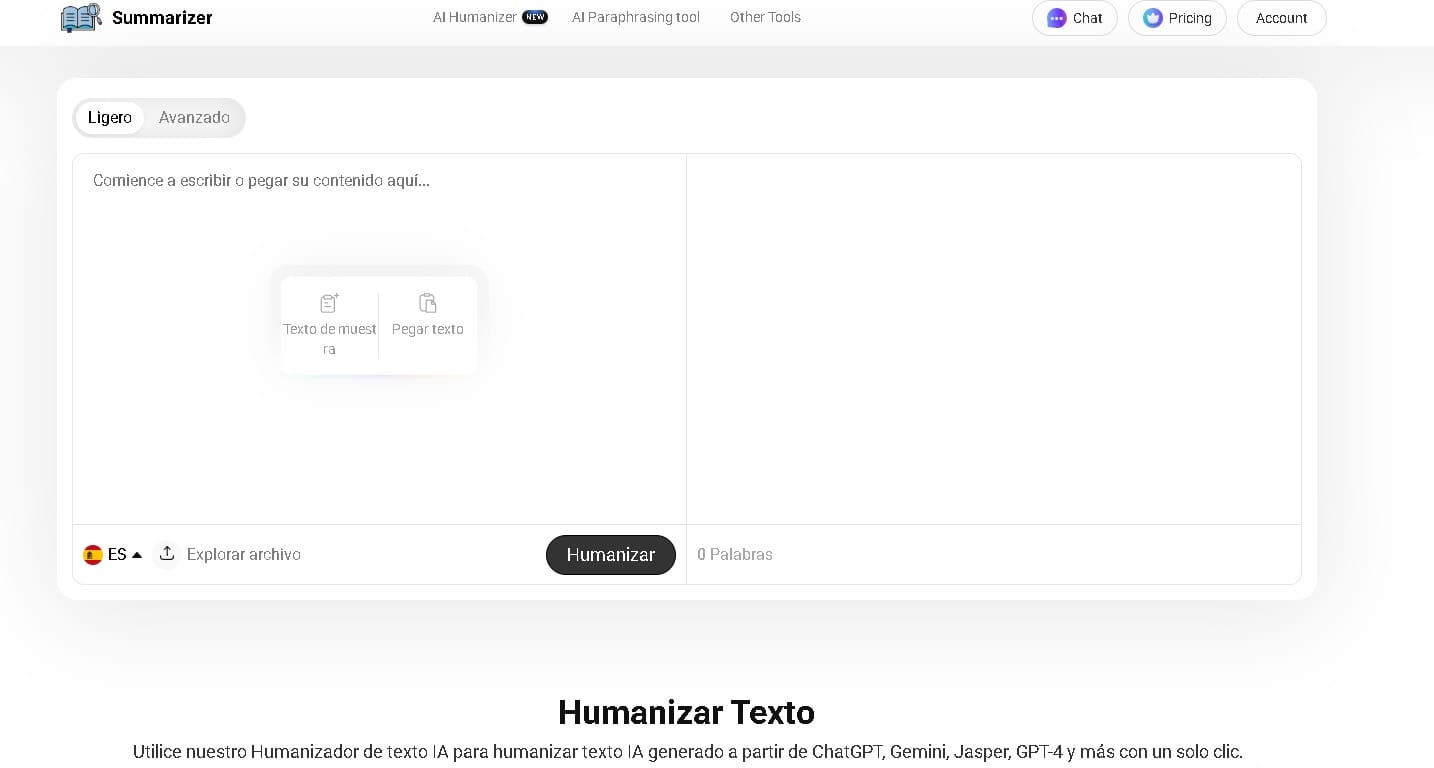Open the Other Tools dropdown
The height and width of the screenshot is (768, 1434).
(x=764, y=17)
